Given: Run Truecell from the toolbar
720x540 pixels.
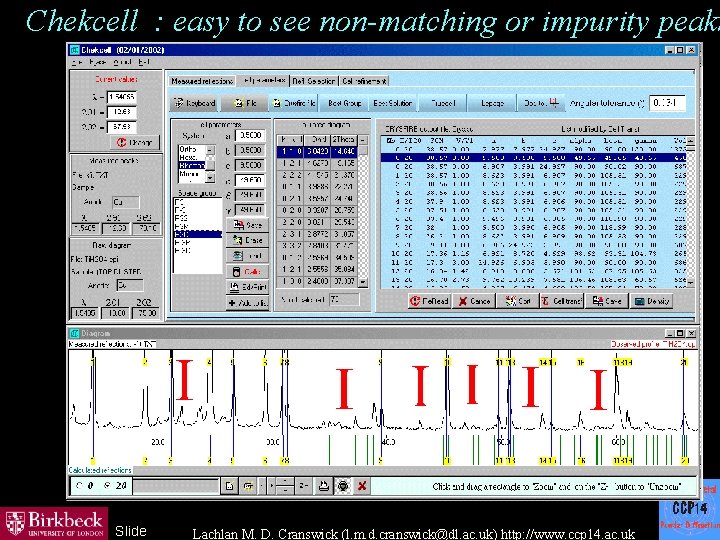Looking at the screenshot, I should 443,103.
